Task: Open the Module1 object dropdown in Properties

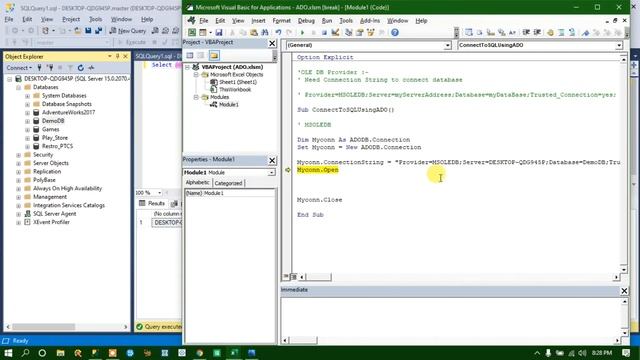Action: pos(271,173)
